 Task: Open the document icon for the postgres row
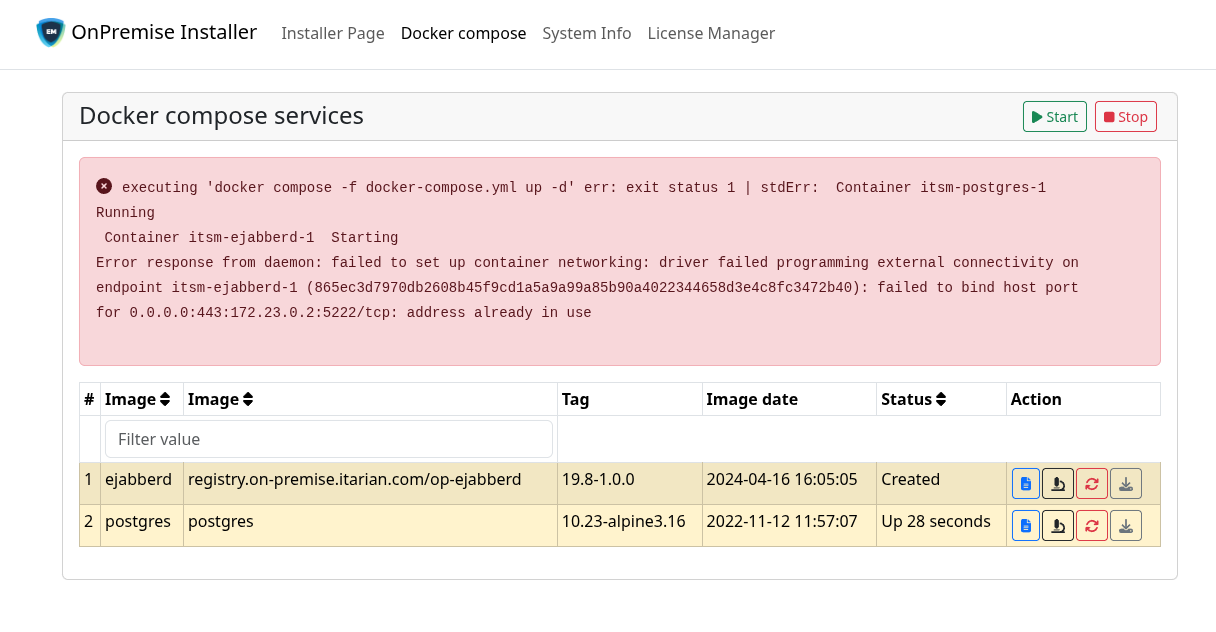click(1025, 525)
